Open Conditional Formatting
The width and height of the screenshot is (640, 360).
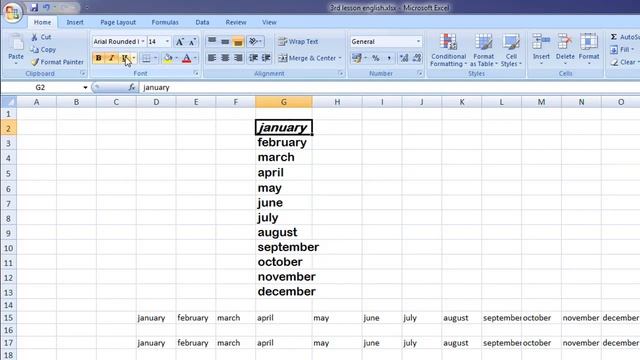(x=448, y=50)
